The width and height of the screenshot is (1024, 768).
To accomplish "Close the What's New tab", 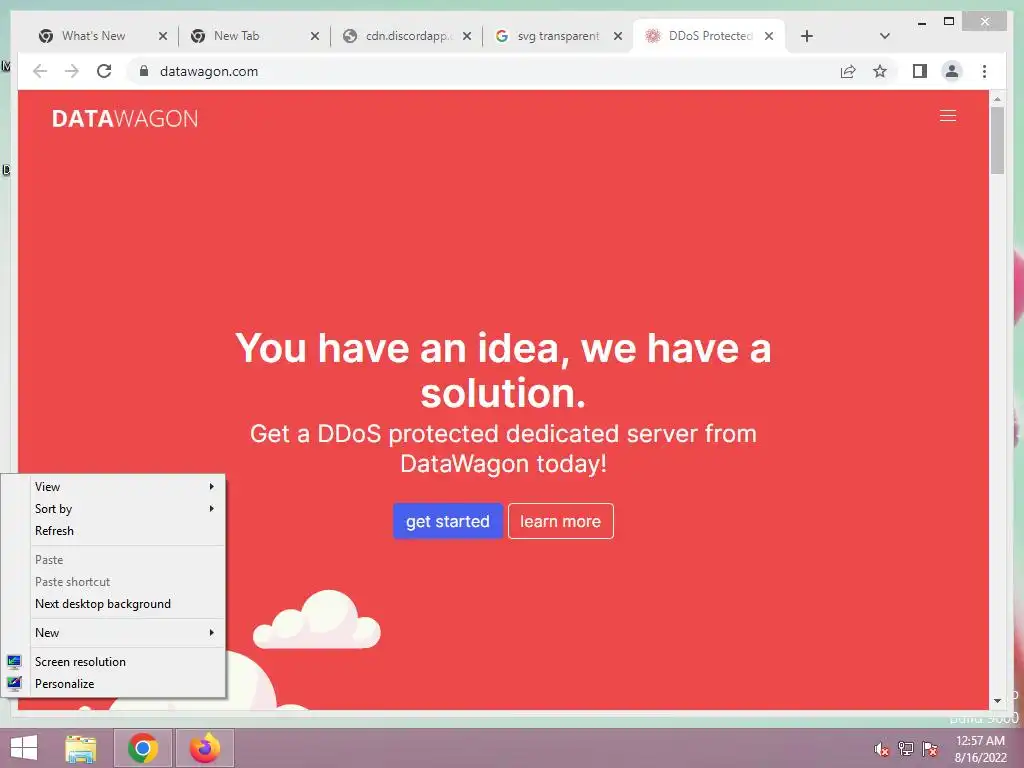I will pyautogui.click(x=163, y=36).
